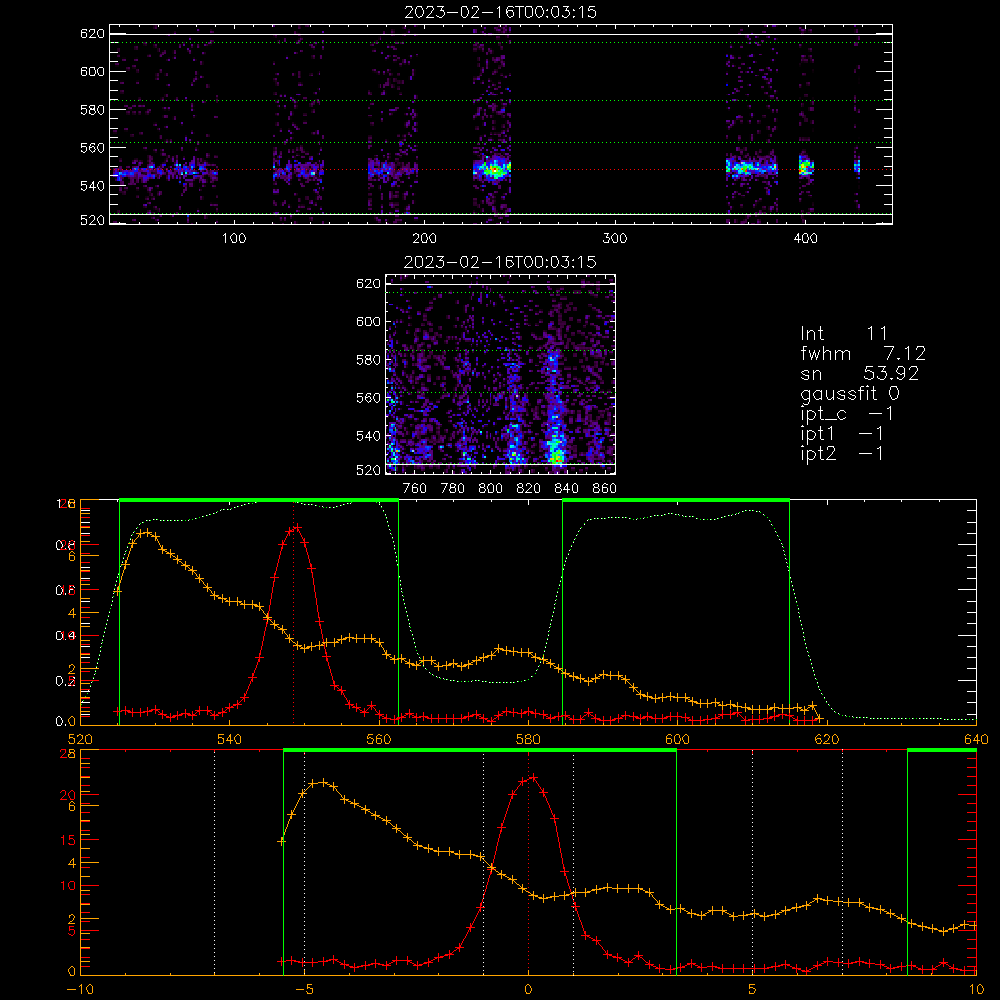Click x-axis label '800' of middle spectrogram
This screenshot has height=1000, width=1000.
click(x=490, y=489)
